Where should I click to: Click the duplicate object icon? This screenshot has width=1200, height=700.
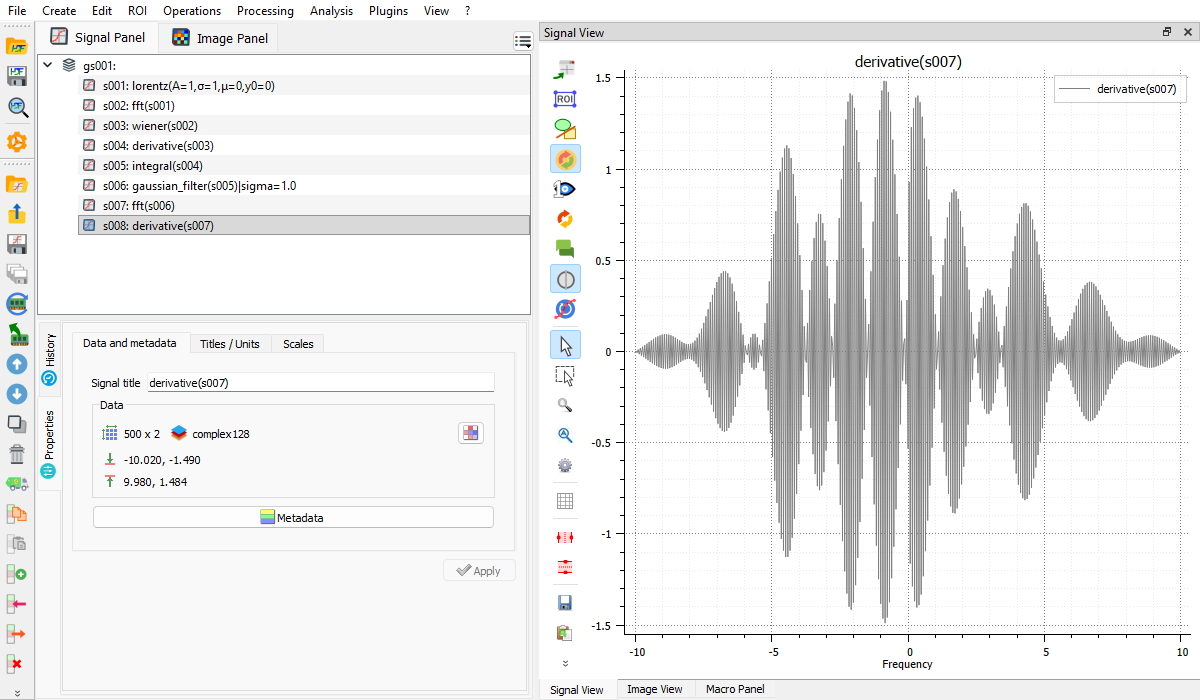pos(17,424)
